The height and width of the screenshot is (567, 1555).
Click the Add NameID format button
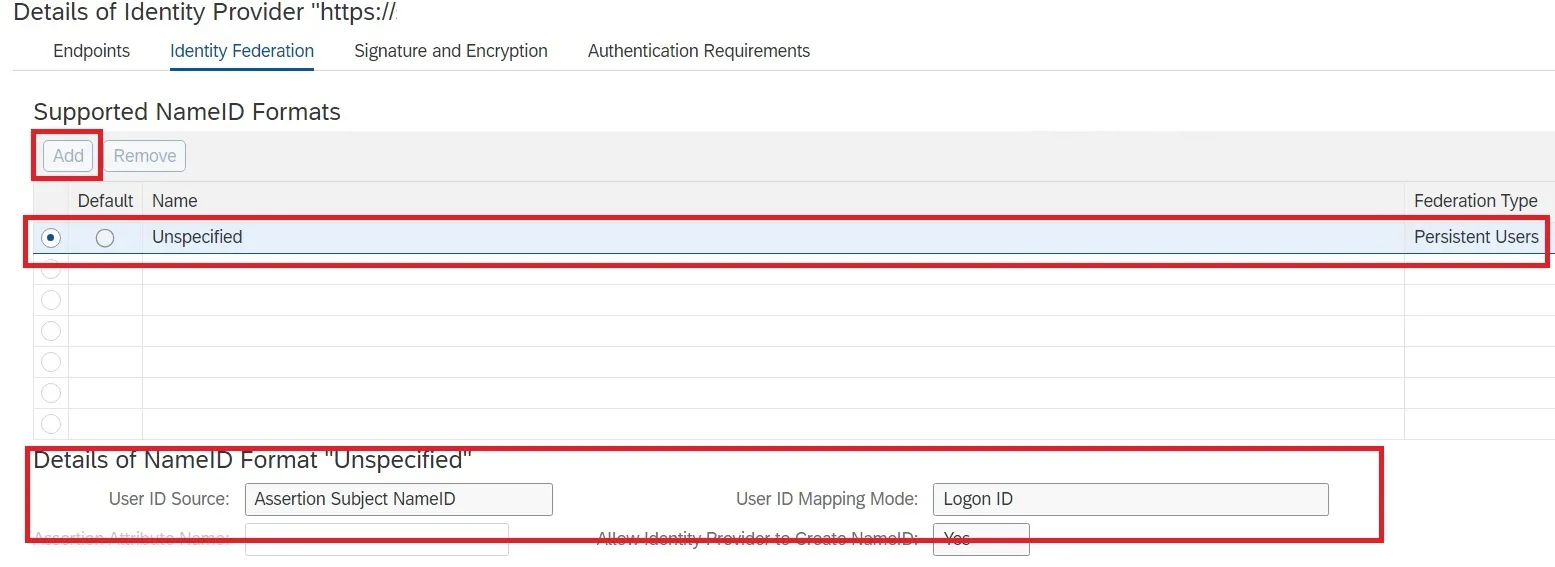[68, 156]
